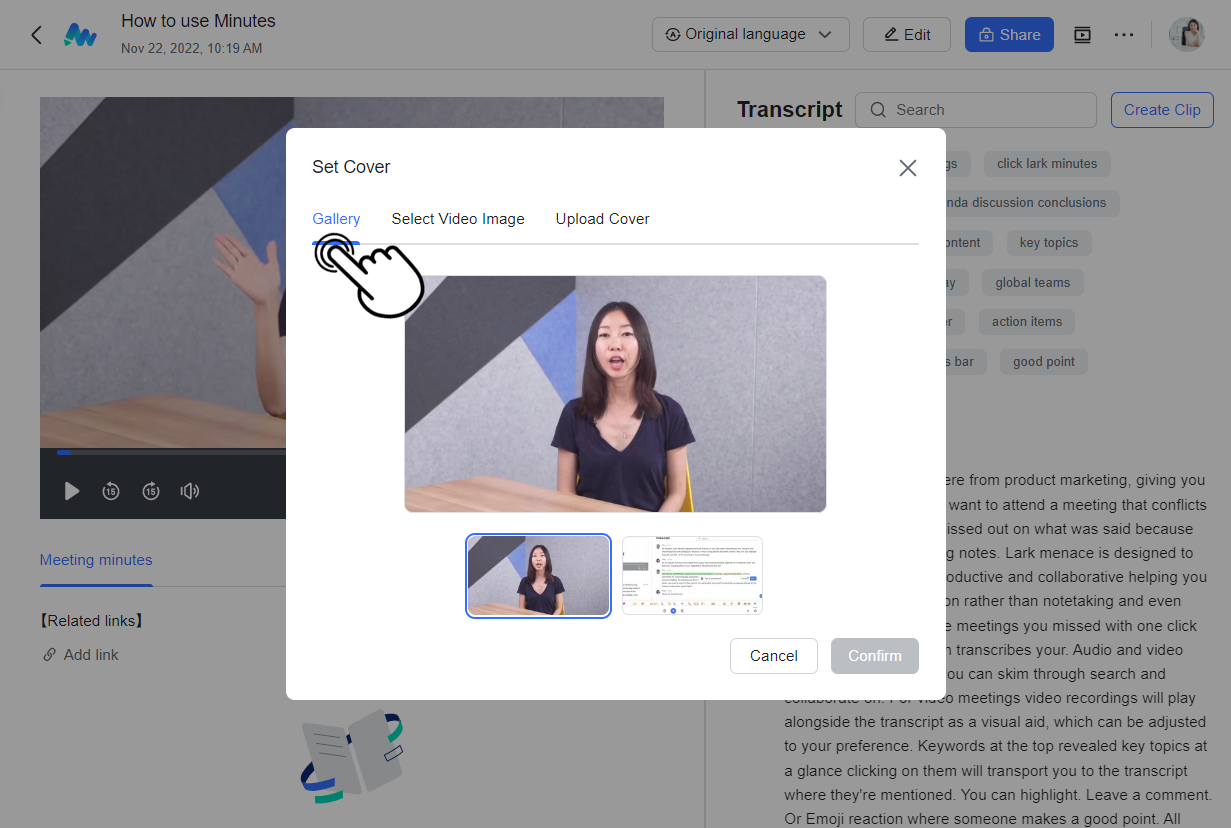Viewport: 1231px width, 828px height.
Task: Switch to Upload Cover tab
Action: pos(602,219)
